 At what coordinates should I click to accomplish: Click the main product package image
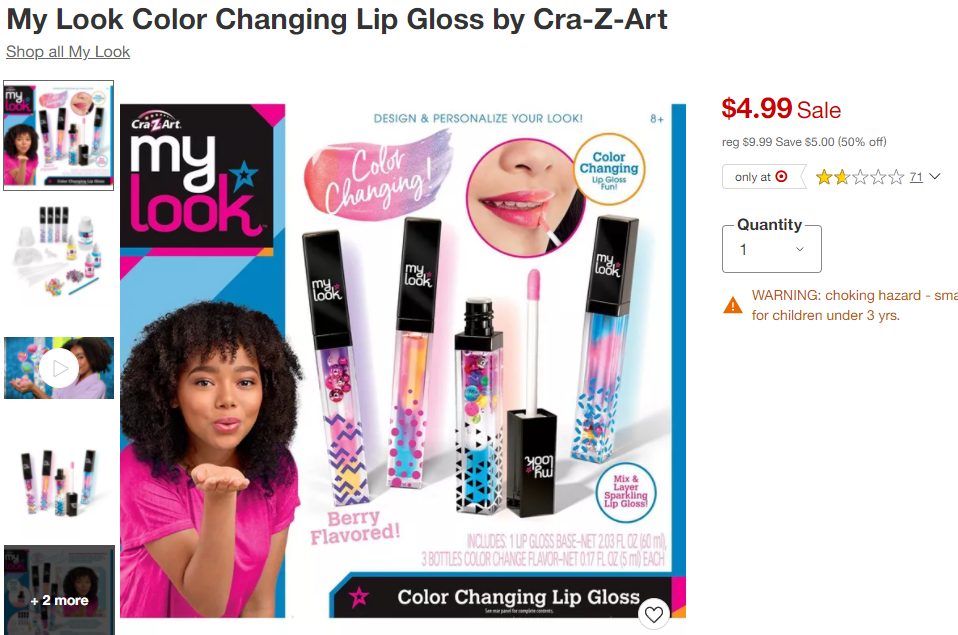403,361
